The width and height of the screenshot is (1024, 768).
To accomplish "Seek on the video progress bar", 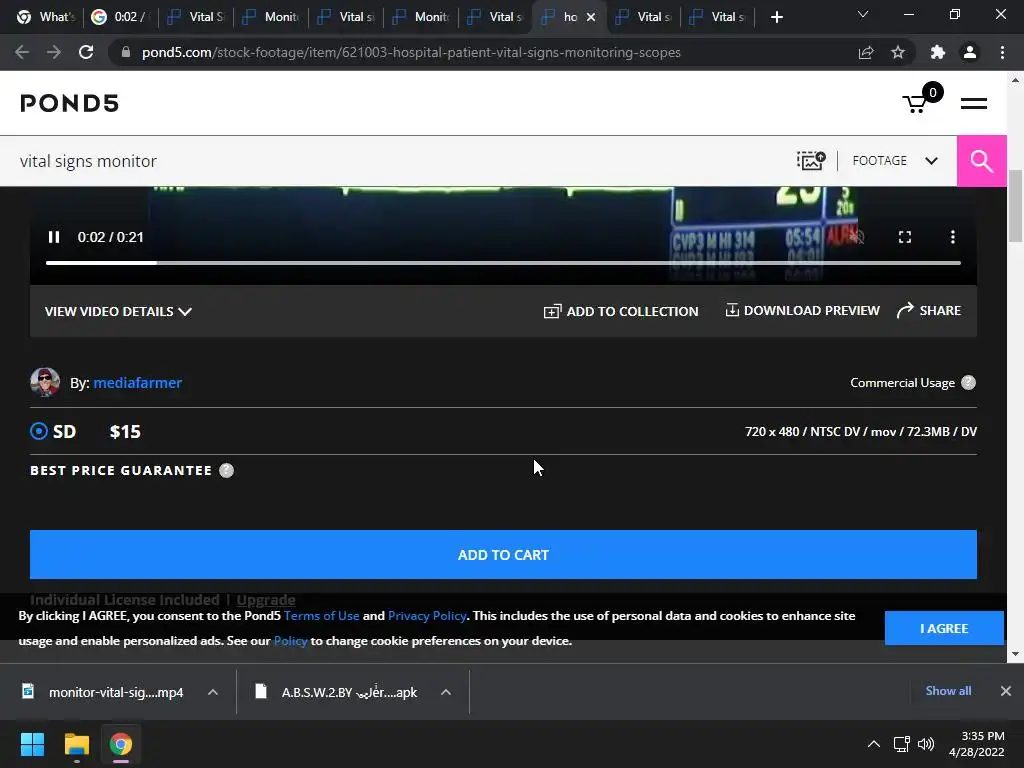I will tap(503, 263).
